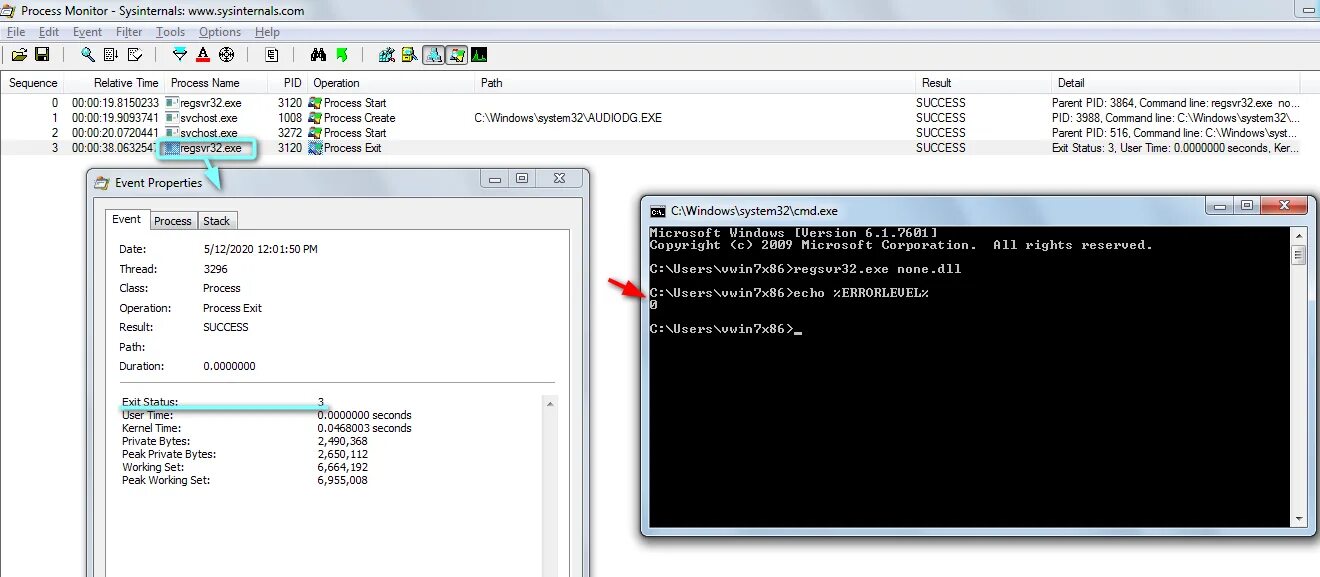This screenshot has width=1320, height=577.
Task: Click Kernel Time value 0.0468003 seconds
Action: [x=364, y=428]
